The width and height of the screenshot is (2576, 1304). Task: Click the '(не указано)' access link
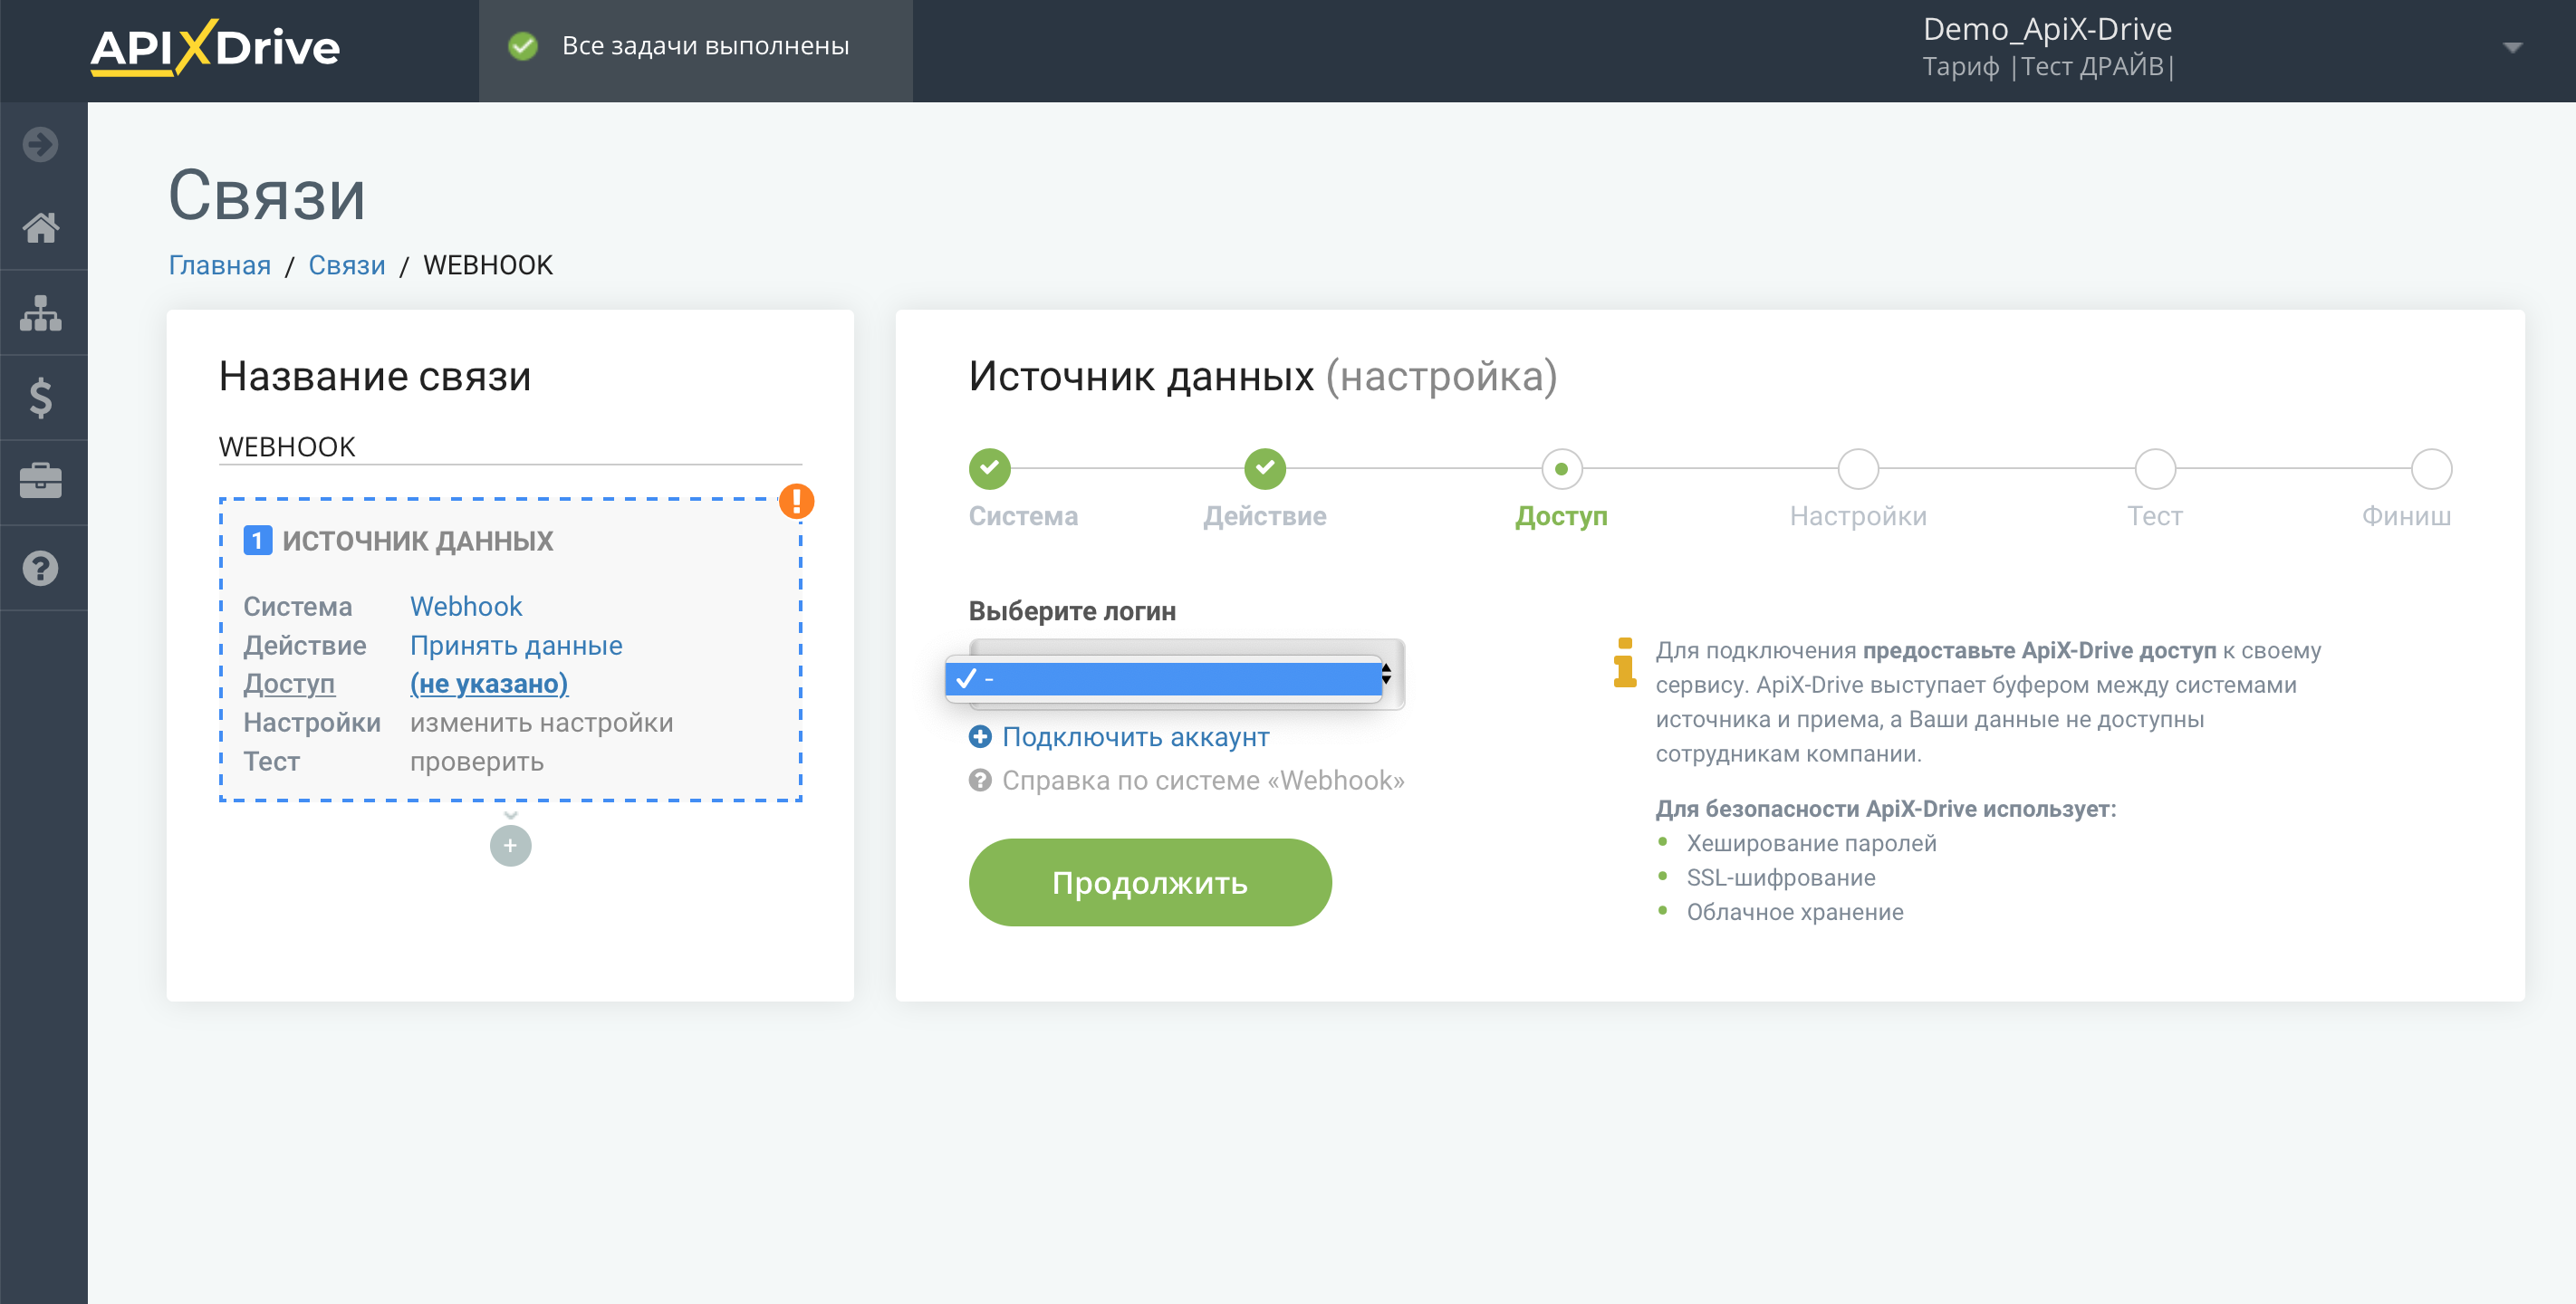click(489, 684)
